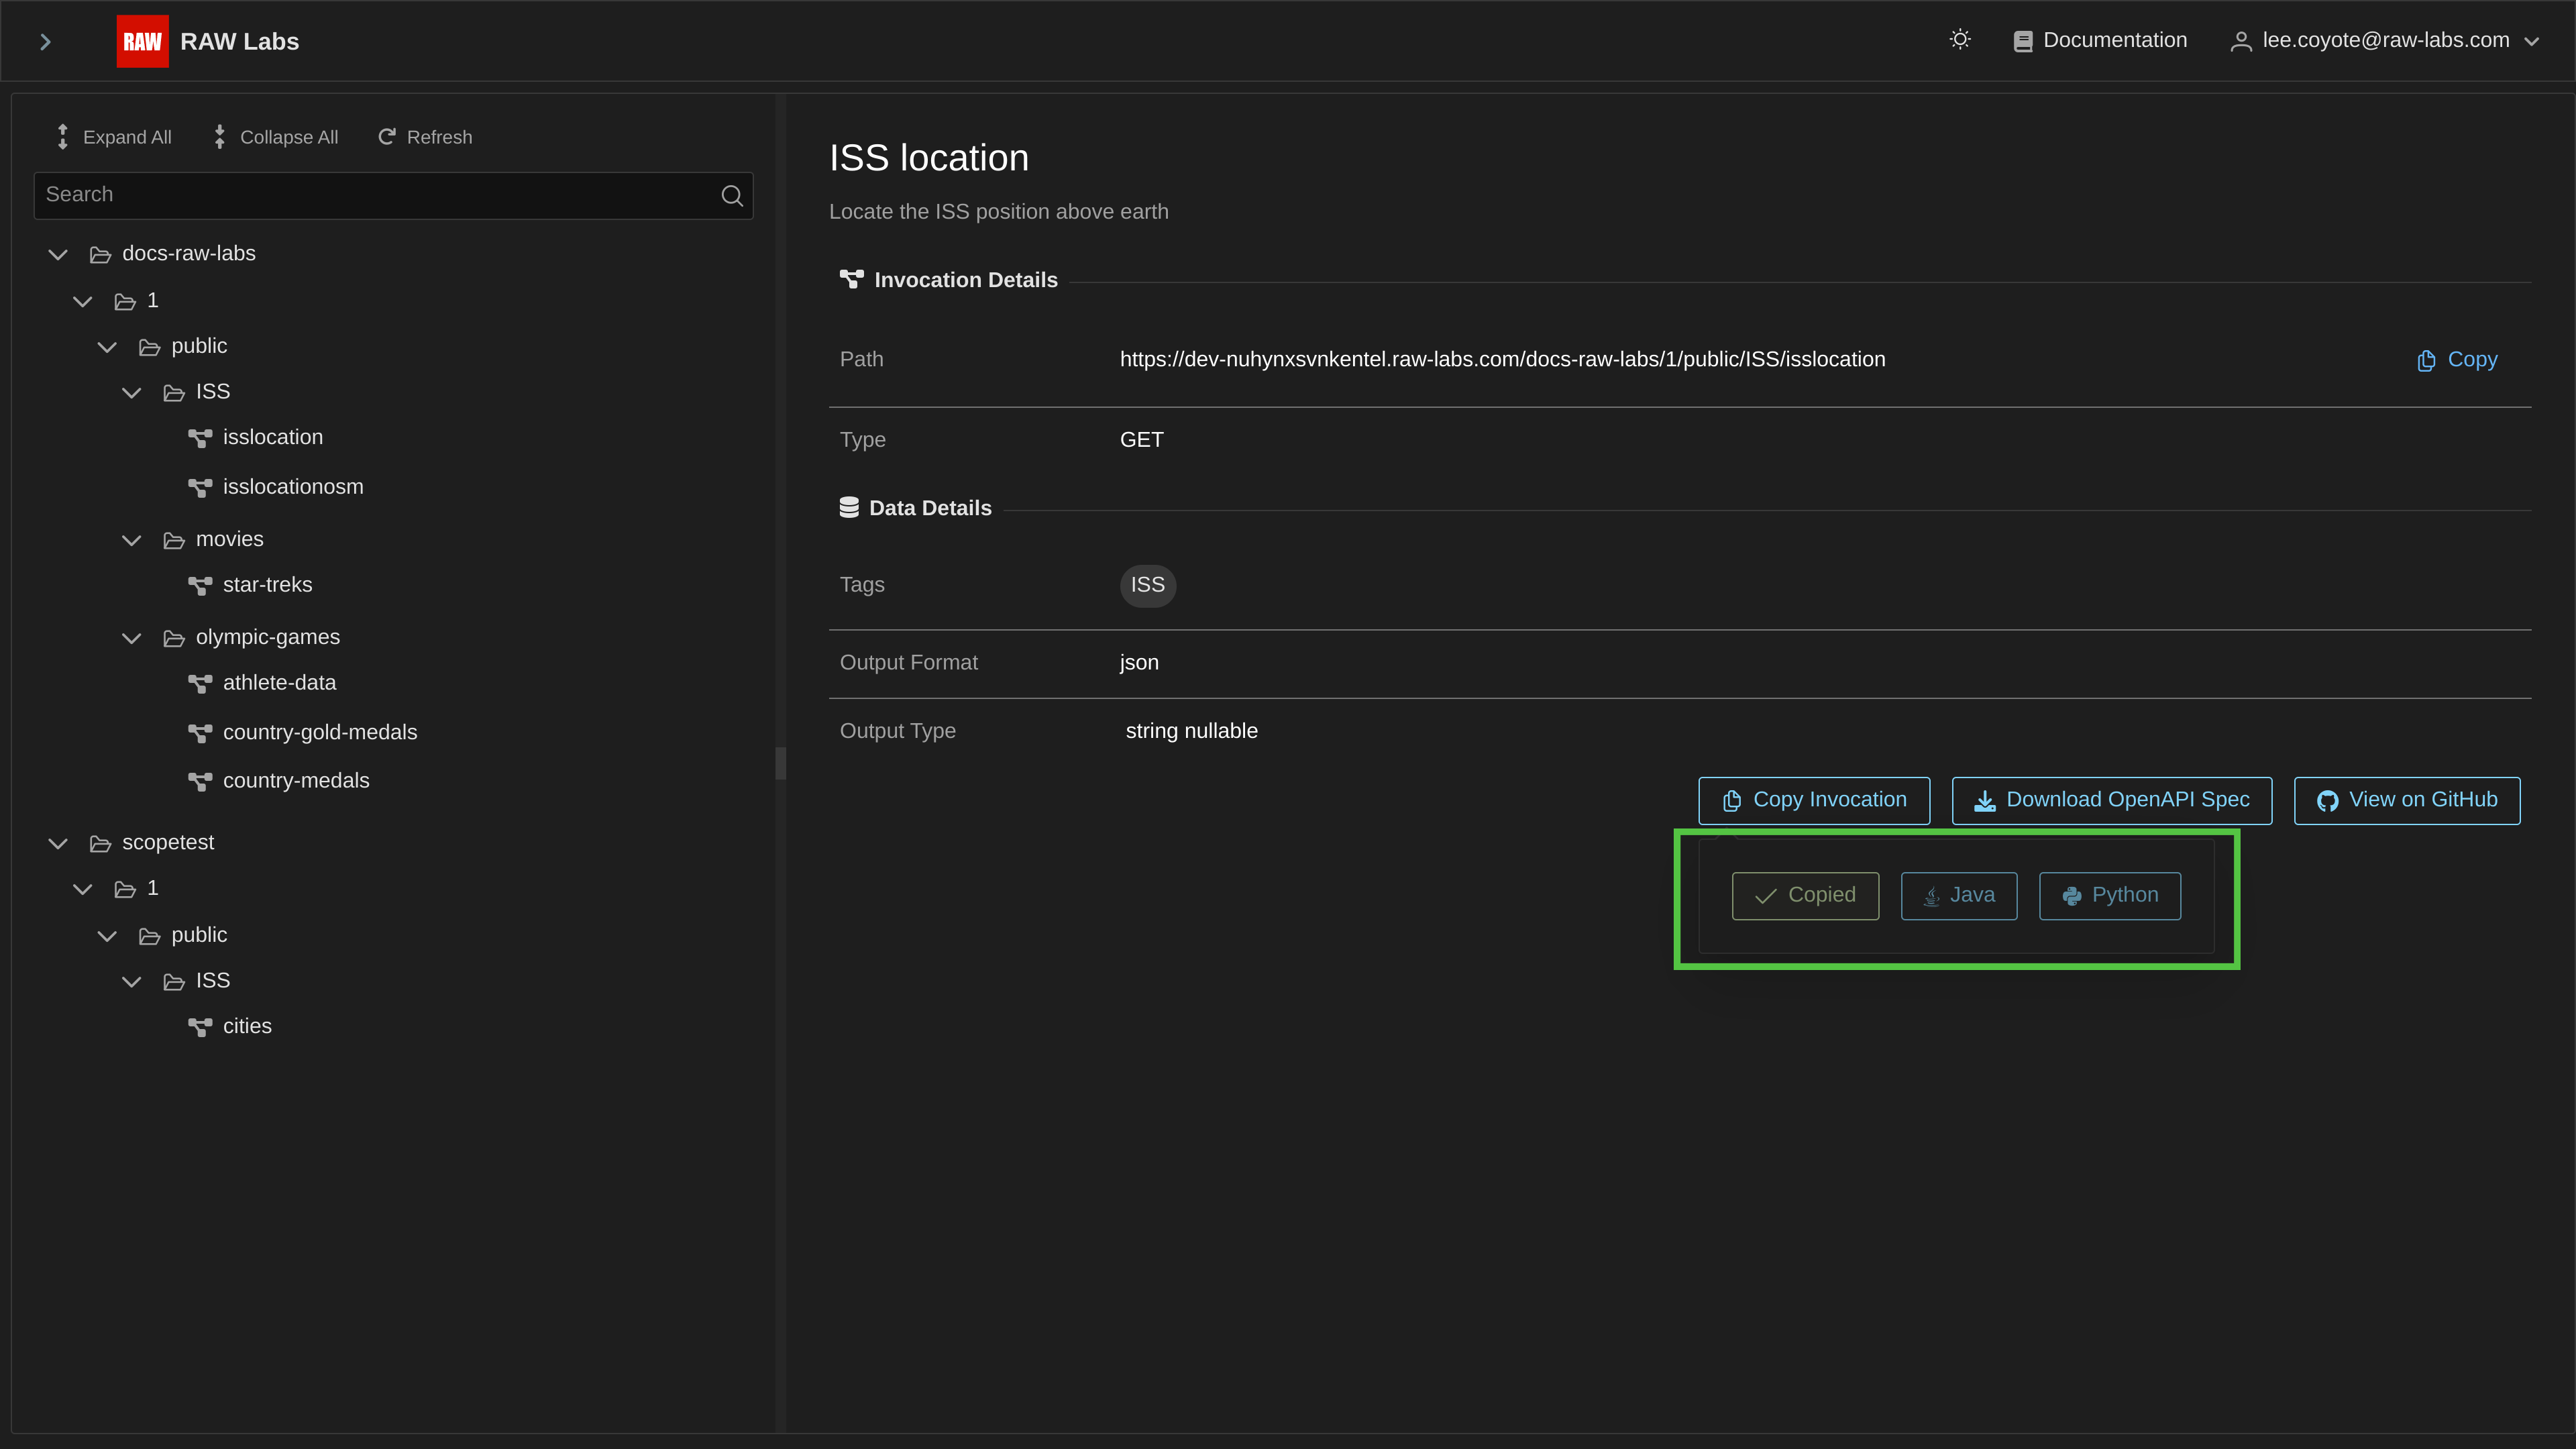This screenshot has width=2576, height=1449.
Task: Click the ISS tag chip
Action: tap(1147, 585)
